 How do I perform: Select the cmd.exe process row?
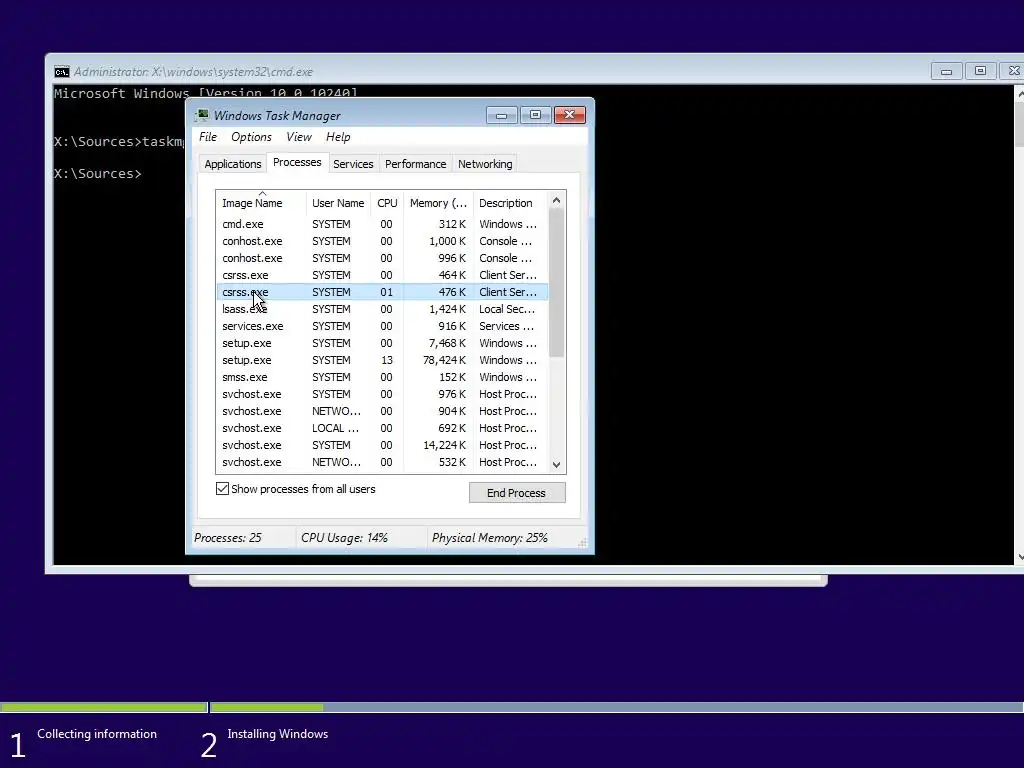pos(382,224)
